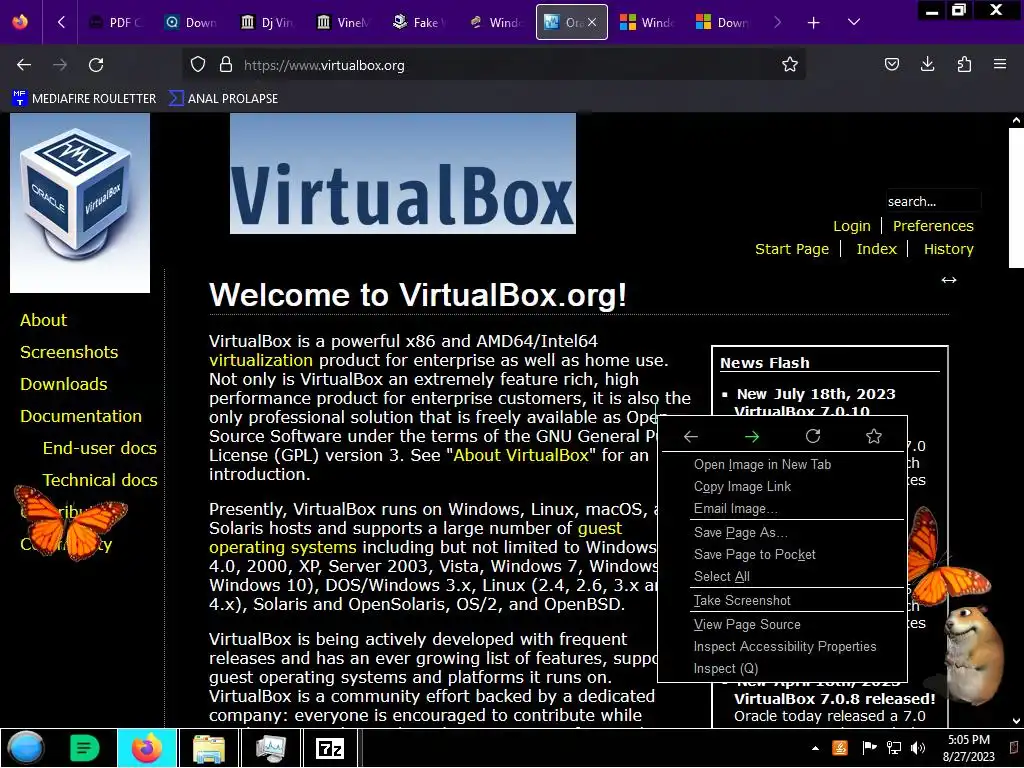Click the virtualbox.org URL address bar

click(496, 65)
